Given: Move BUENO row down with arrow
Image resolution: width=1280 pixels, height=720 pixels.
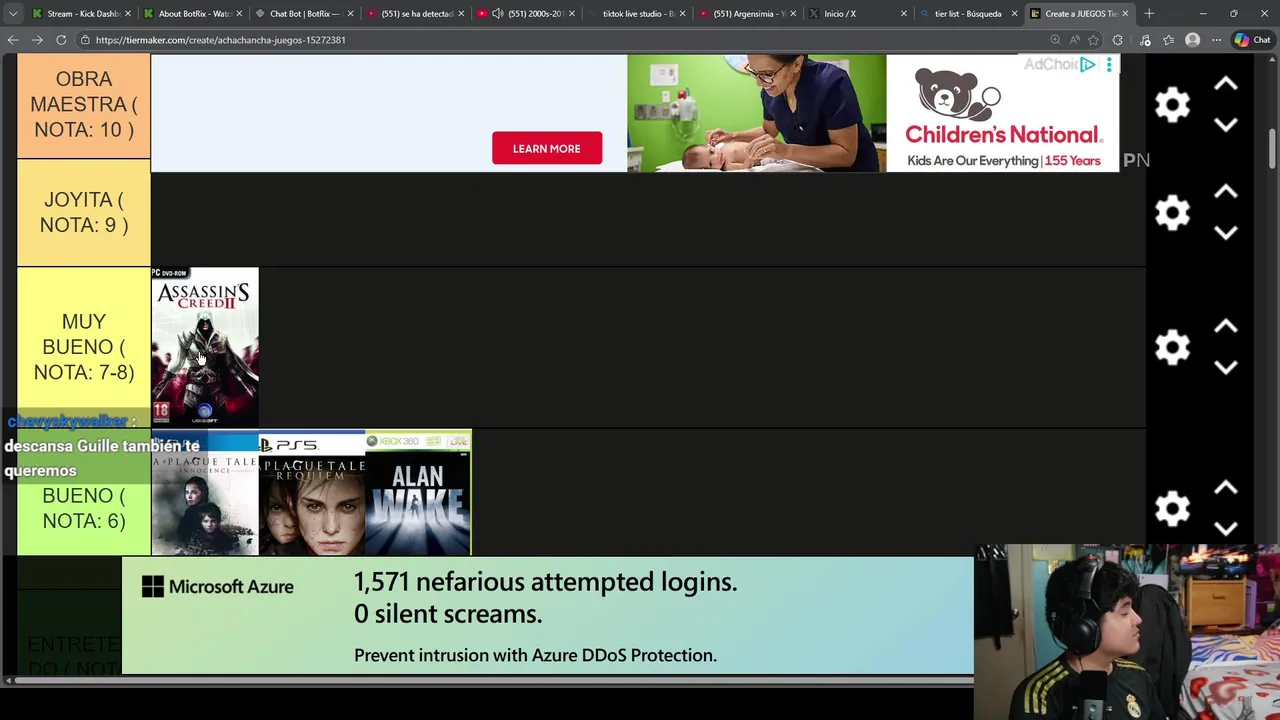Looking at the screenshot, I should pyautogui.click(x=1226, y=528).
